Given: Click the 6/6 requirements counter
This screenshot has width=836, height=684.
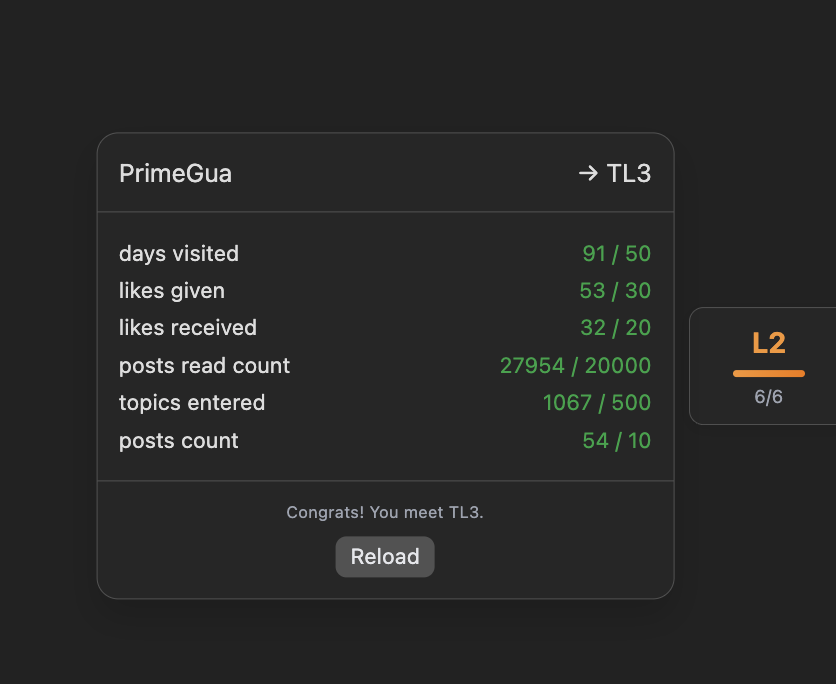Looking at the screenshot, I should [x=768, y=397].
